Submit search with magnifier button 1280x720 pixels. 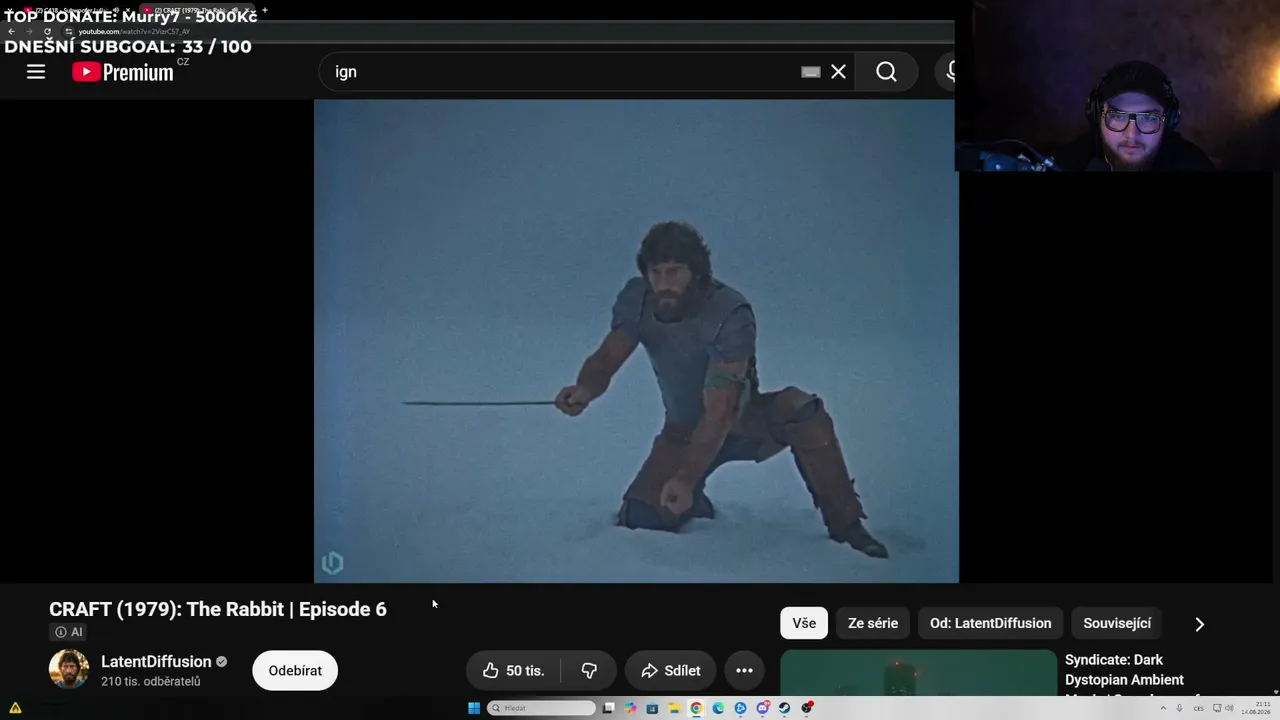886,72
